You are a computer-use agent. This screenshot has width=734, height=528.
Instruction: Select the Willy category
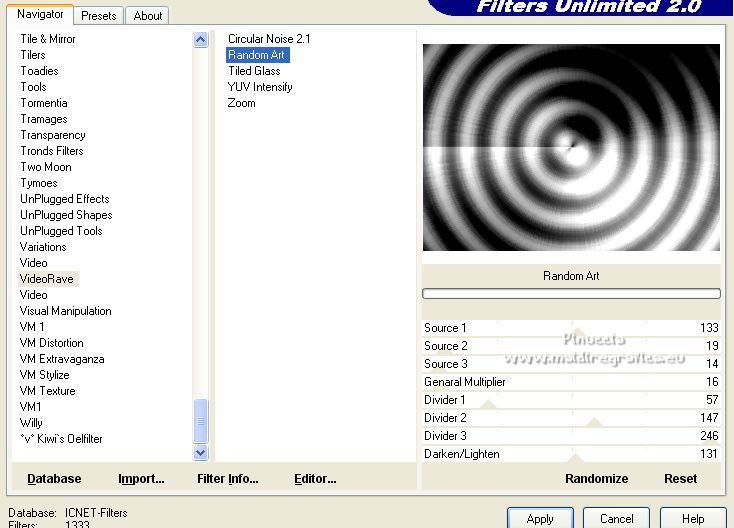click(x=31, y=423)
